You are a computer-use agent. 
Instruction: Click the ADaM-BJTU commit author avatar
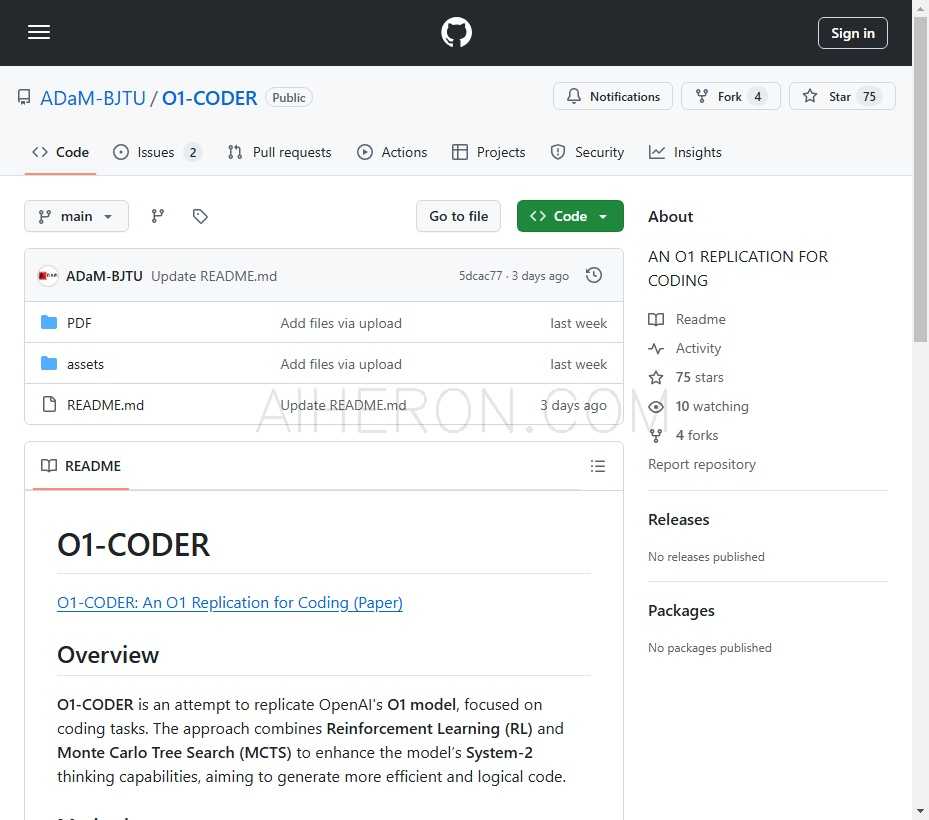click(x=48, y=276)
